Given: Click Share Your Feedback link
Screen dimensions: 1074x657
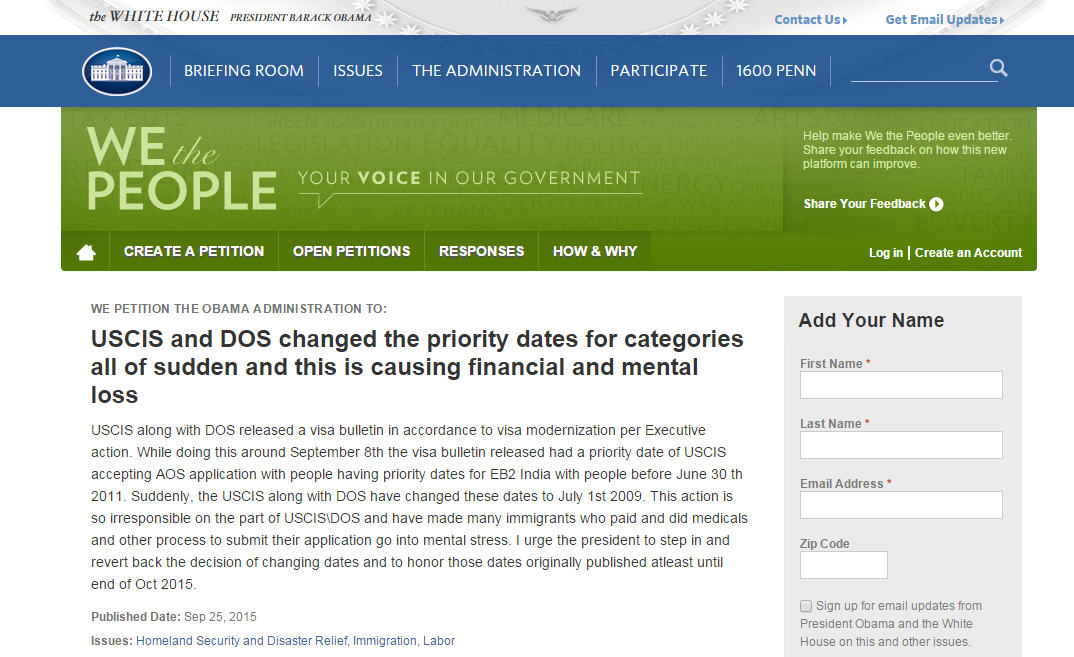Looking at the screenshot, I should (864, 203).
